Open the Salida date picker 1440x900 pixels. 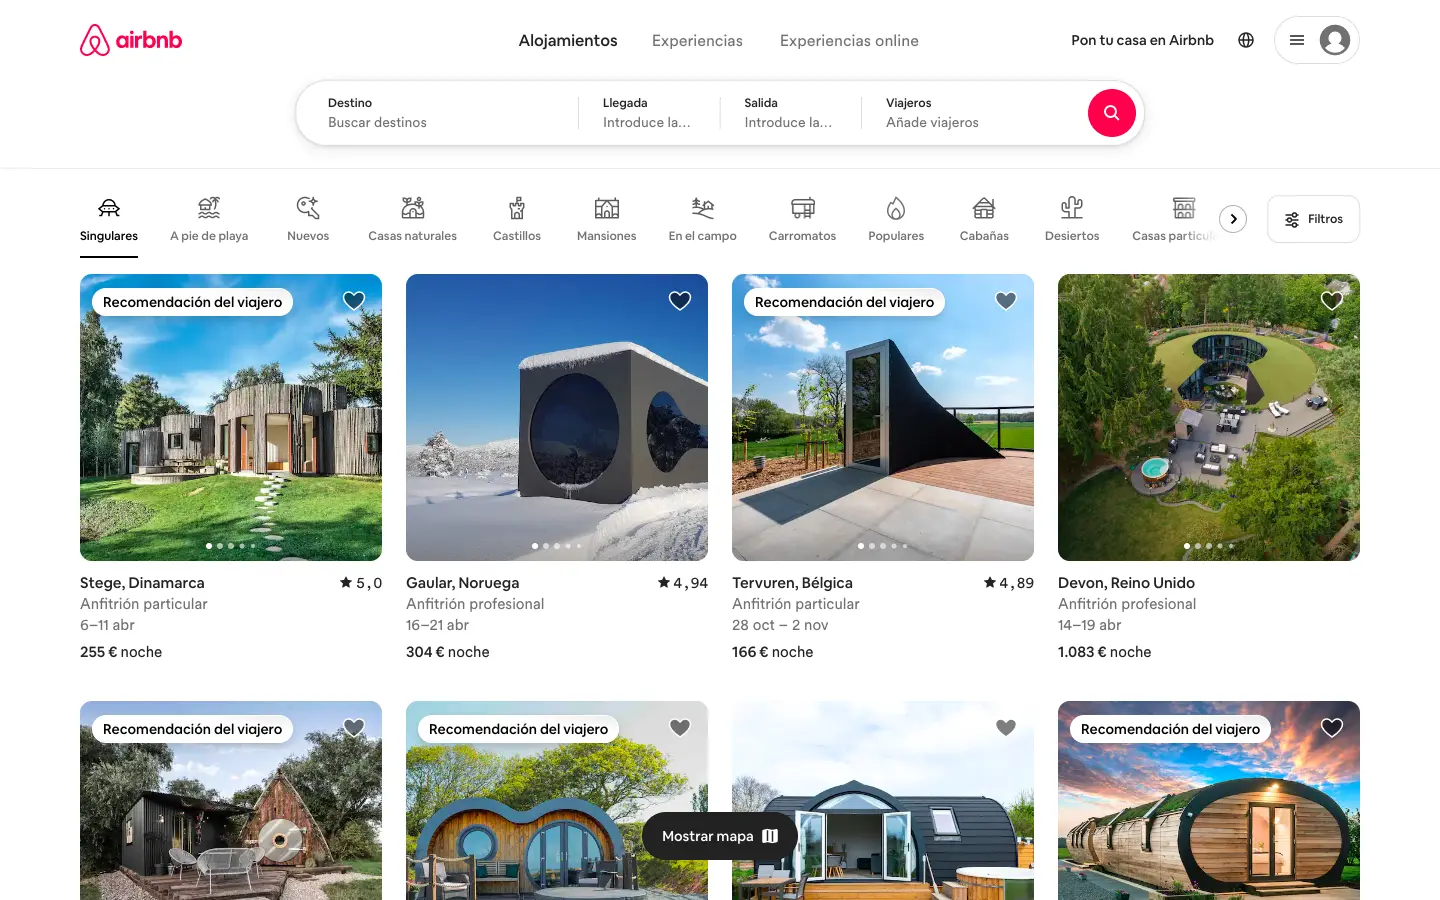pos(791,113)
